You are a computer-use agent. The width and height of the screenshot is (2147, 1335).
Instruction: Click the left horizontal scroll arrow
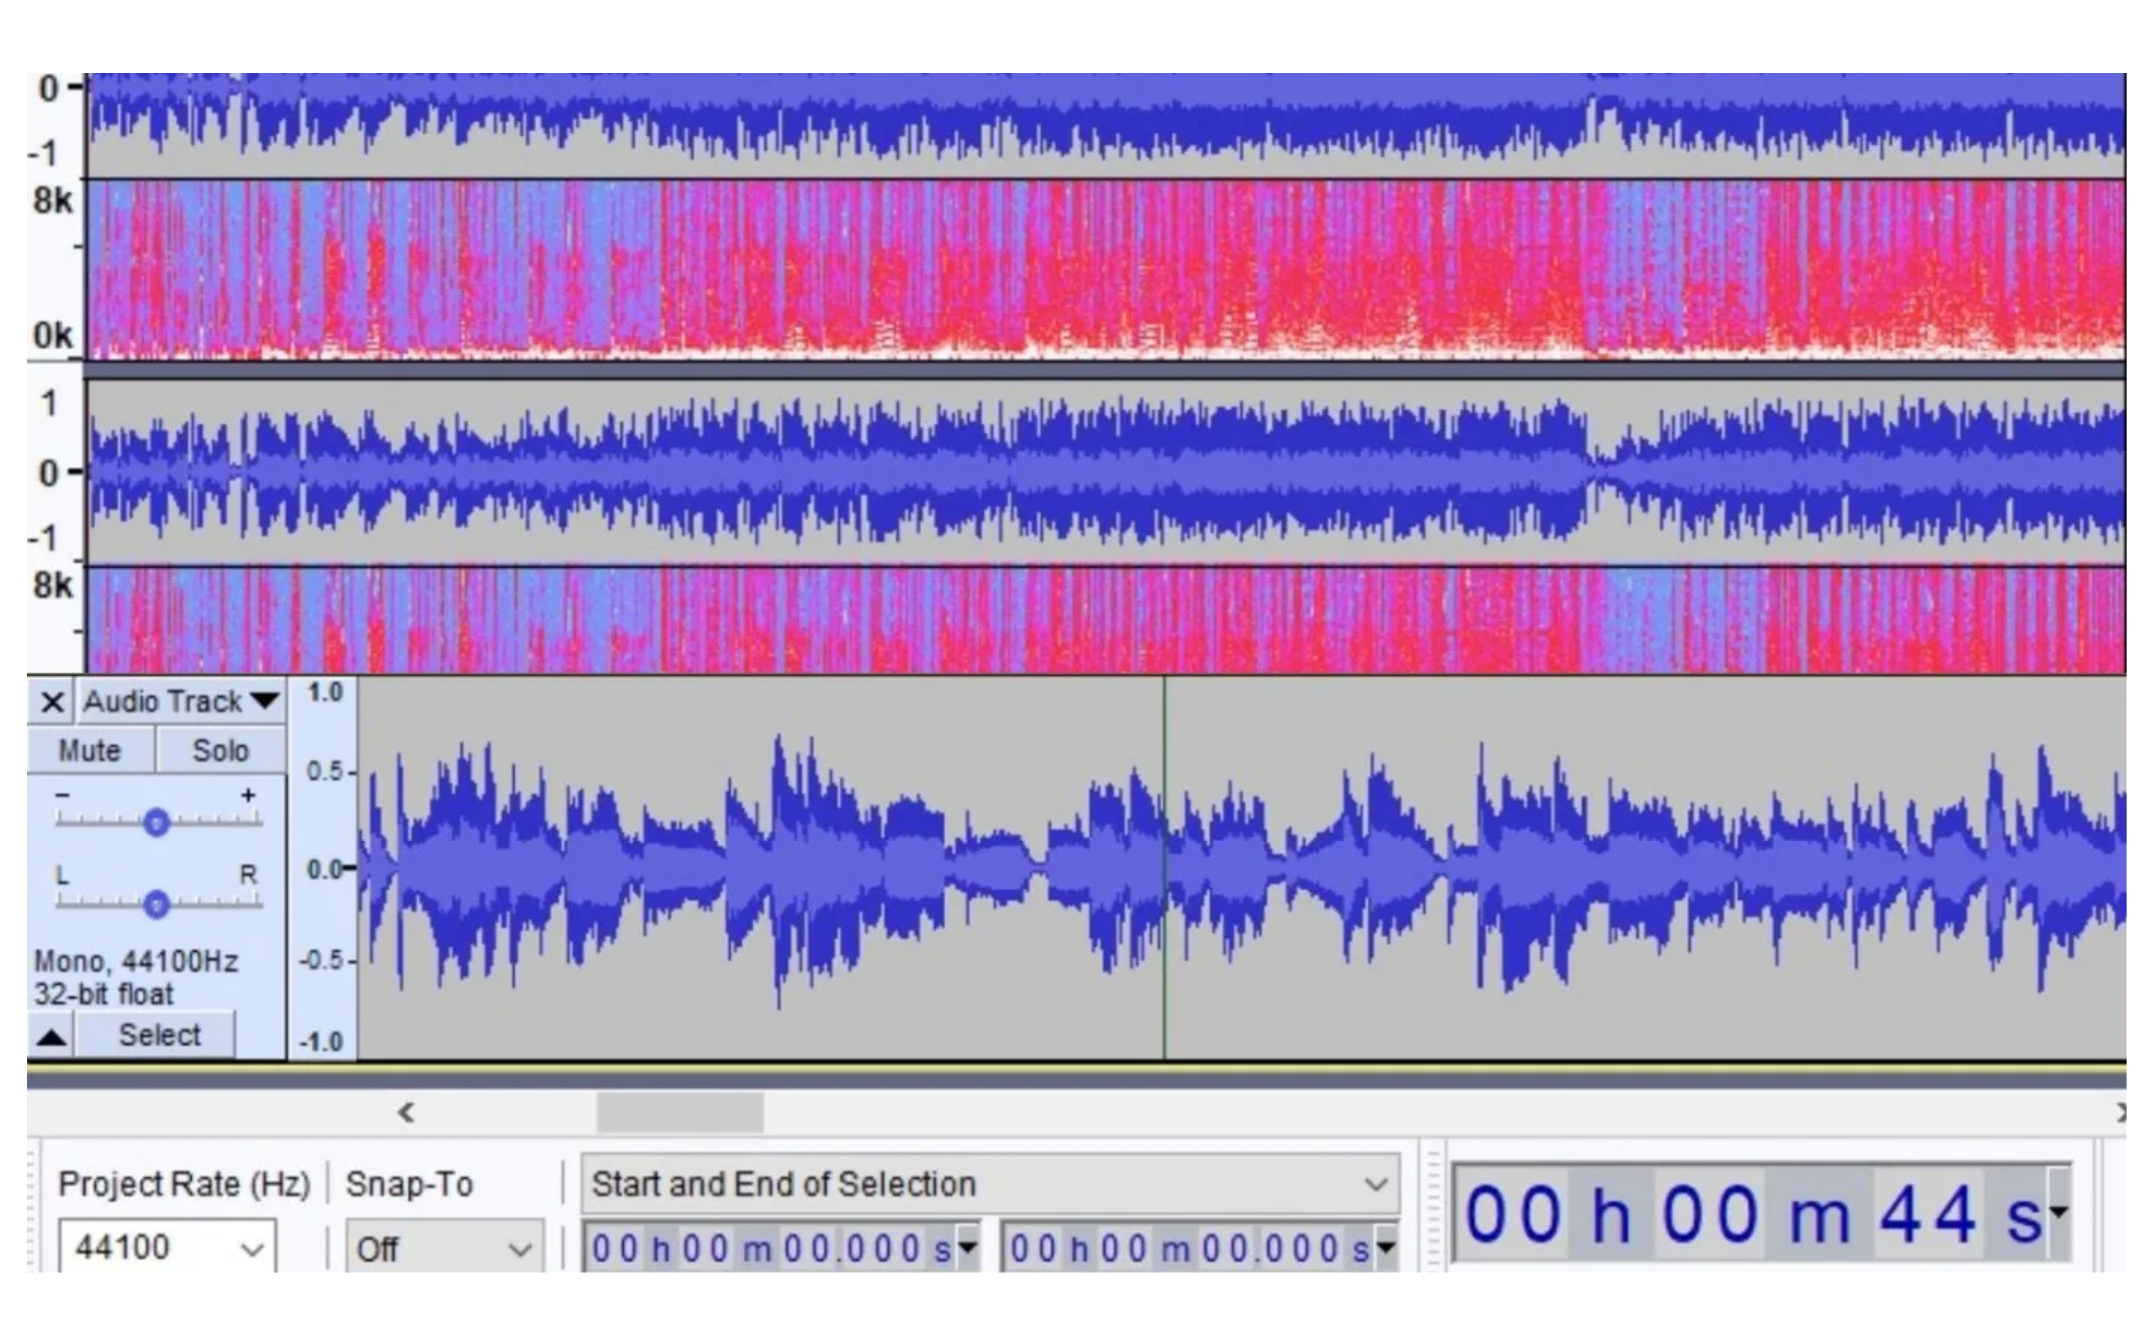coord(406,1112)
